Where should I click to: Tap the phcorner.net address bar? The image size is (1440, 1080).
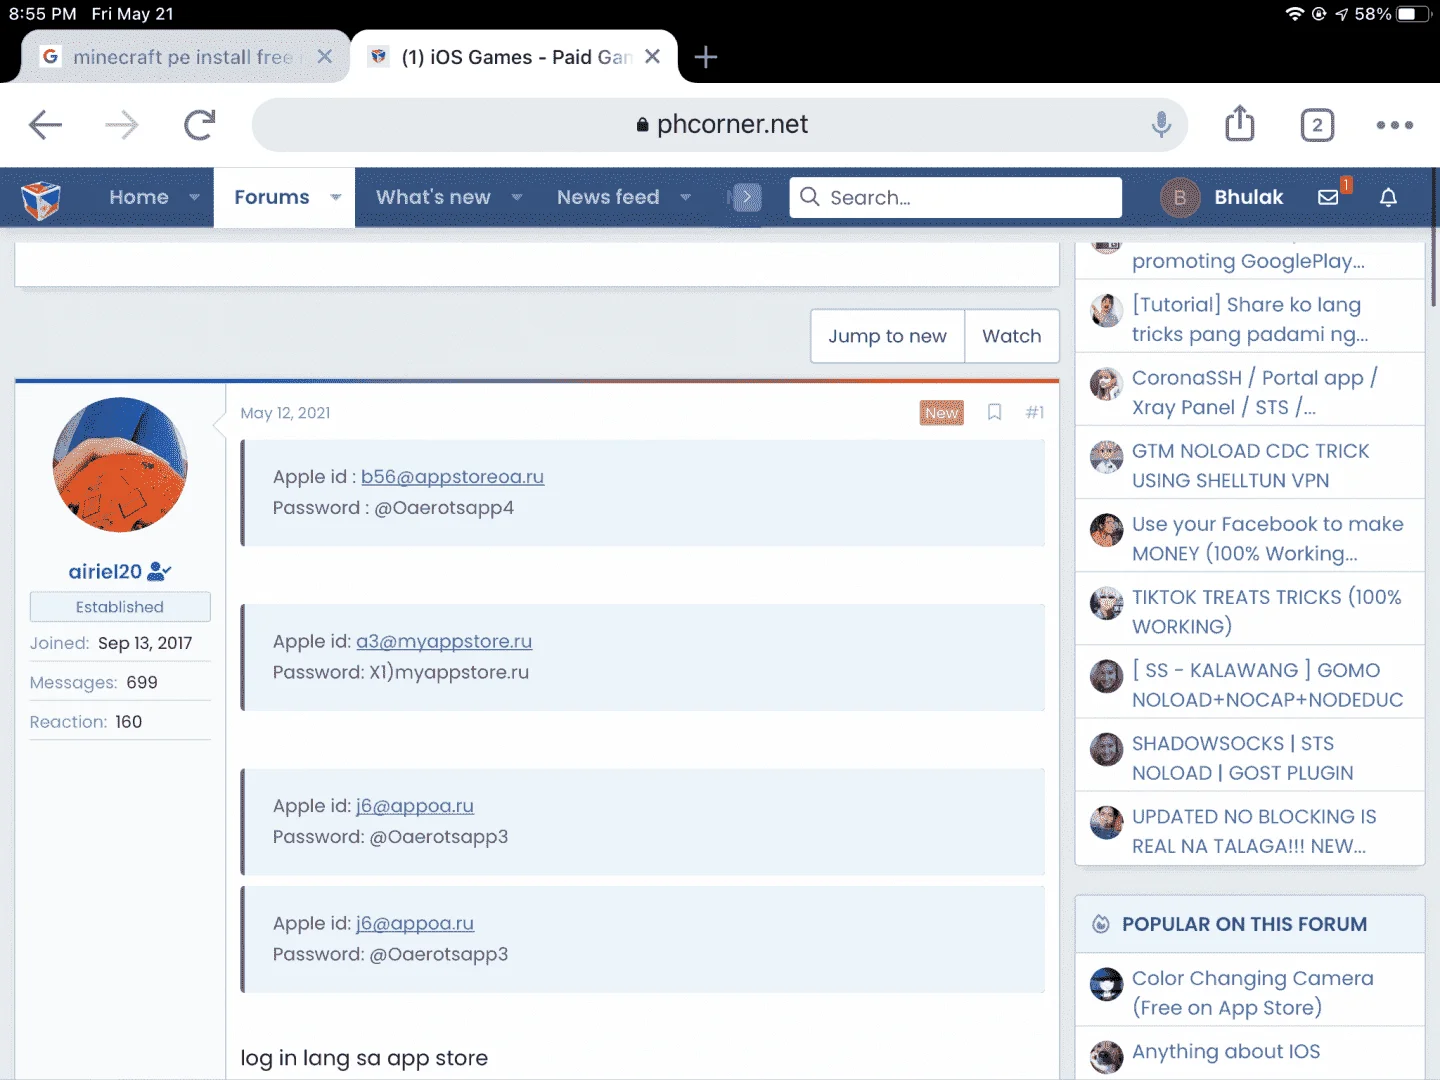pyautogui.click(x=720, y=125)
